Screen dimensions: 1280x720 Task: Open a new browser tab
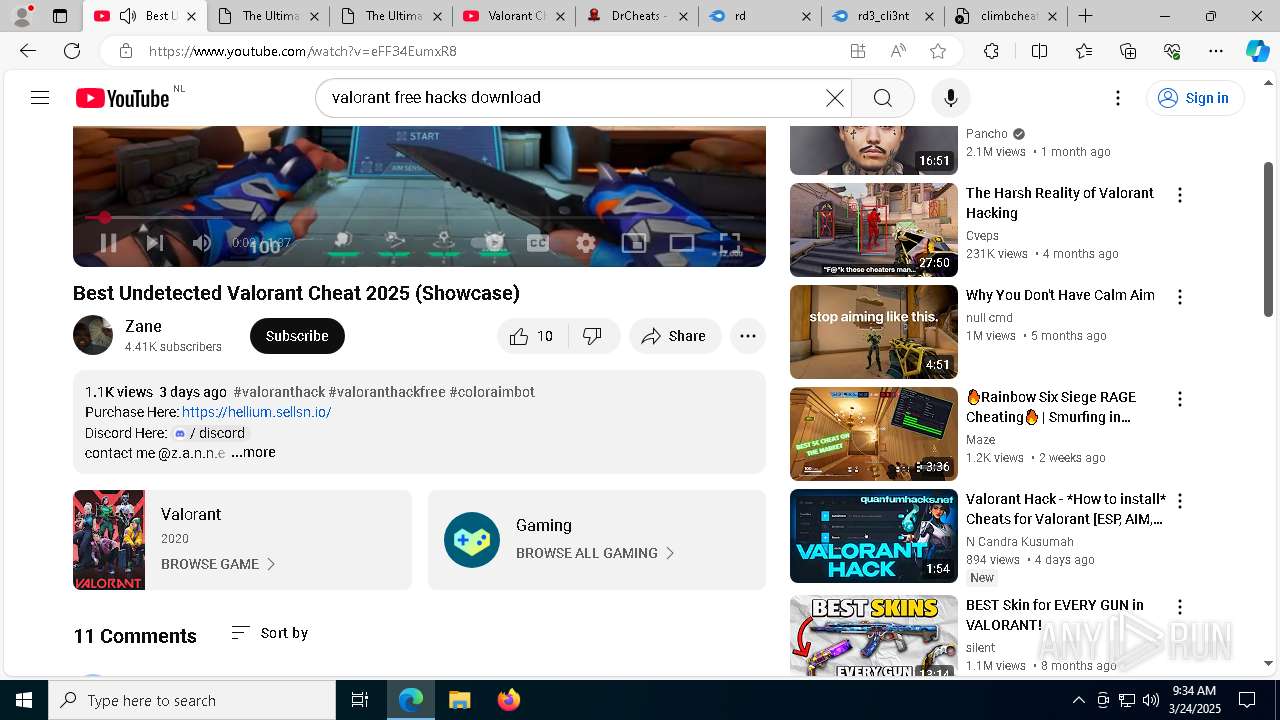[x=1085, y=16]
